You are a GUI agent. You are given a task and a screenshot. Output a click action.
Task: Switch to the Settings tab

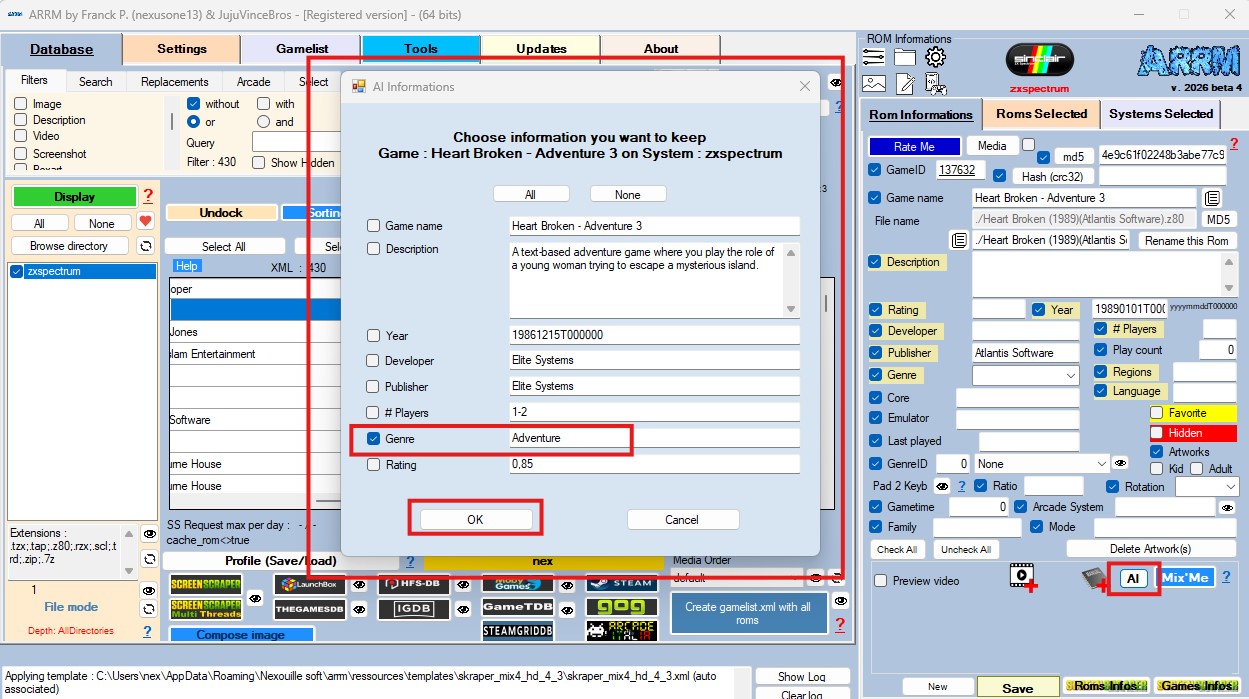pyautogui.click(x=182, y=49)
